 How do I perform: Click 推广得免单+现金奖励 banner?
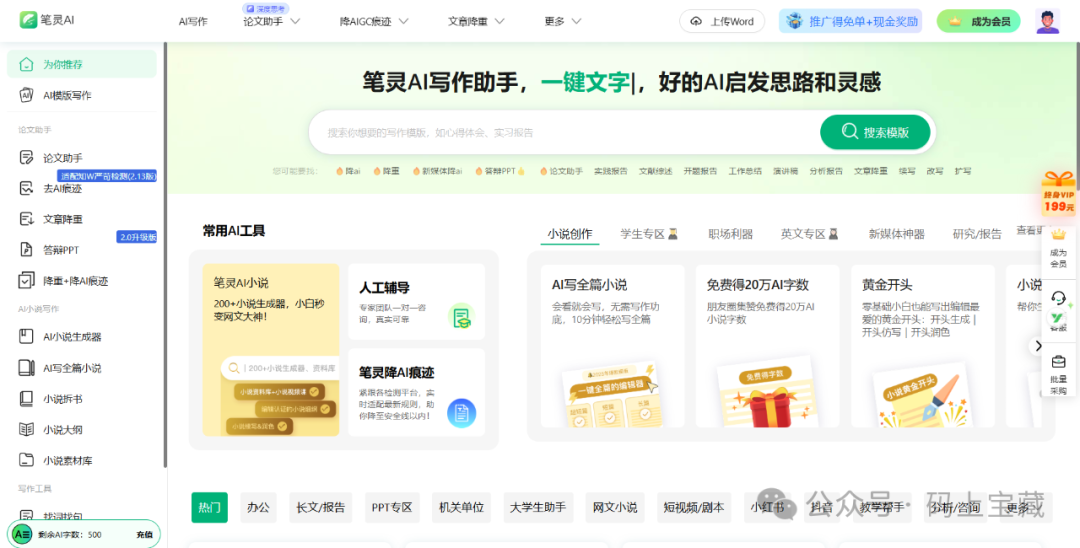(851, 21)
